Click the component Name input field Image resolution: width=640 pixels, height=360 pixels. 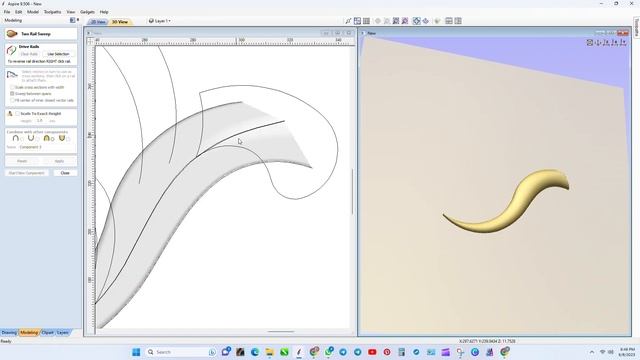46,147
